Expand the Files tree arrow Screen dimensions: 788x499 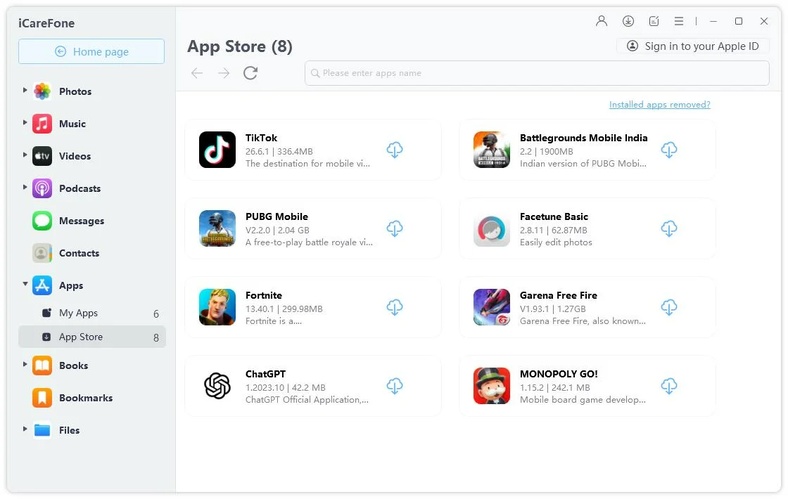pos(25,430)
